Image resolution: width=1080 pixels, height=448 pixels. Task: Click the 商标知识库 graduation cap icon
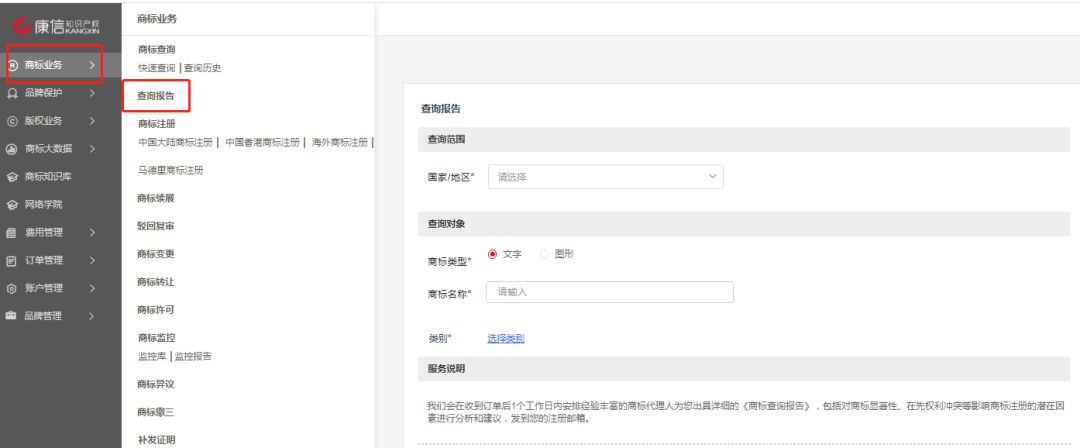pyautogui.click(x=12, y=177)
